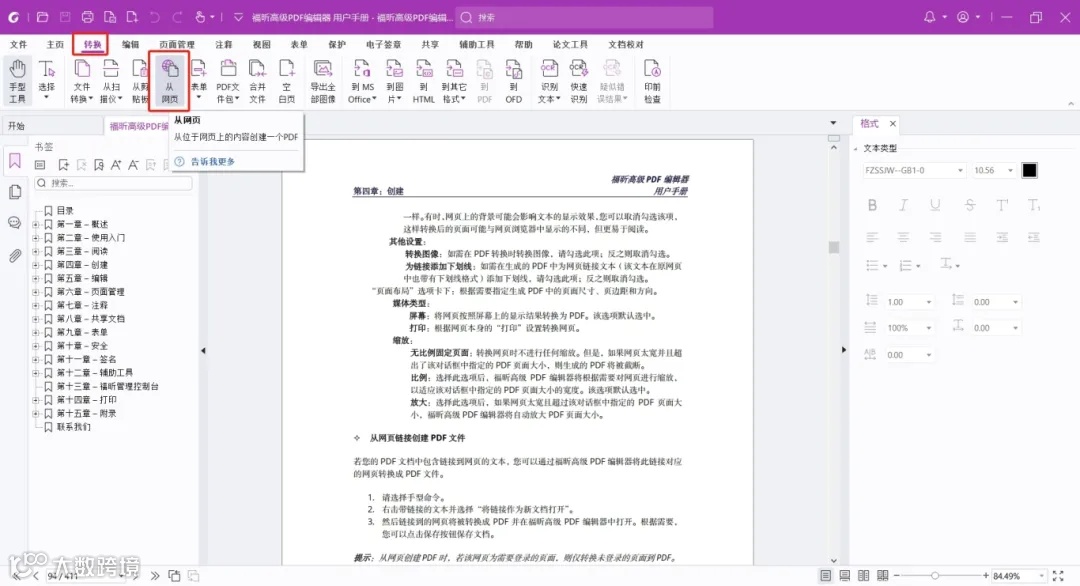Open File Convert (文件转换) tool
1080x586 pixels.
[81, 81]
